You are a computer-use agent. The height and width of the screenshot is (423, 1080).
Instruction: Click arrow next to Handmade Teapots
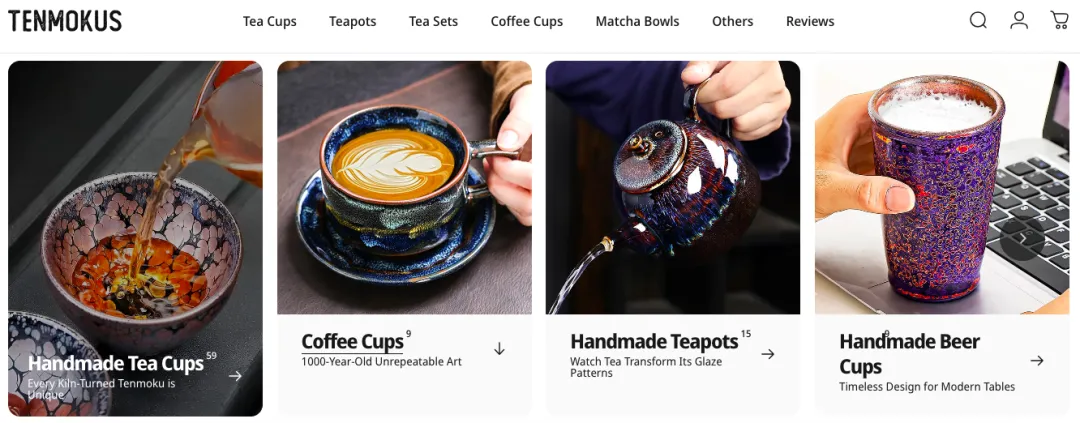point(768,354)
